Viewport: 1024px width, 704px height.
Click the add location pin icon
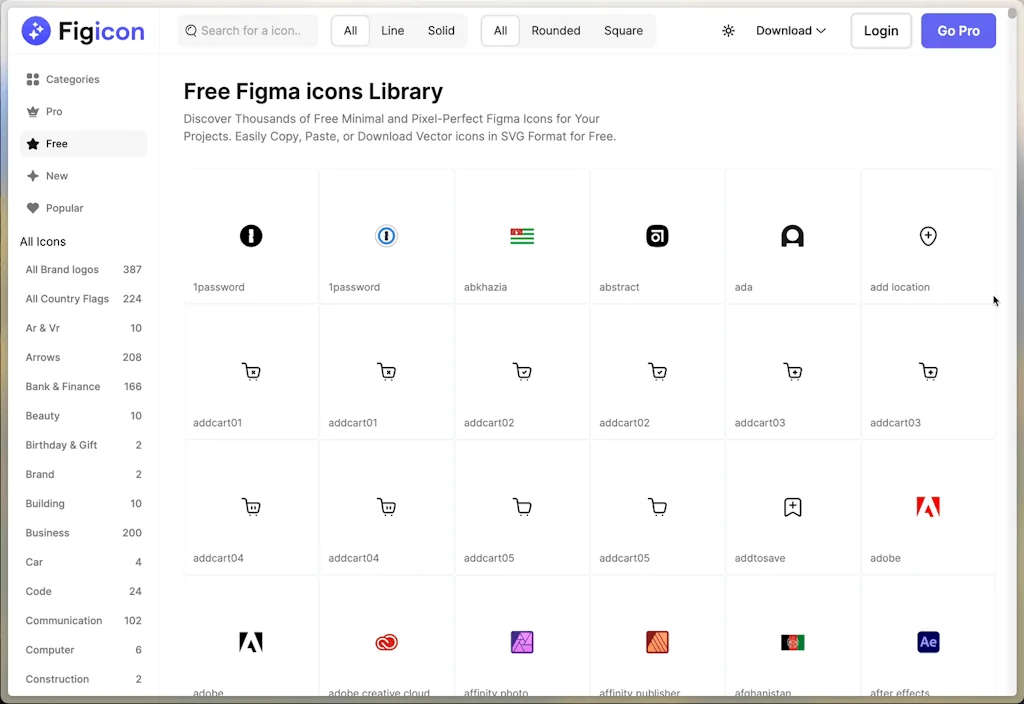point(928,236)
